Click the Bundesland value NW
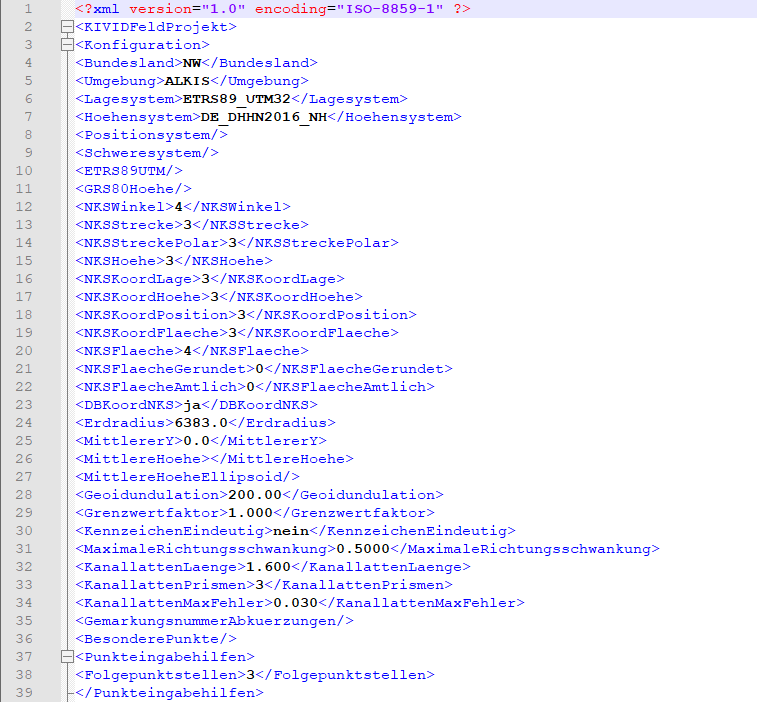Image resolution: width=757 pixels, height=702 pixels. (x=178, y=63)
